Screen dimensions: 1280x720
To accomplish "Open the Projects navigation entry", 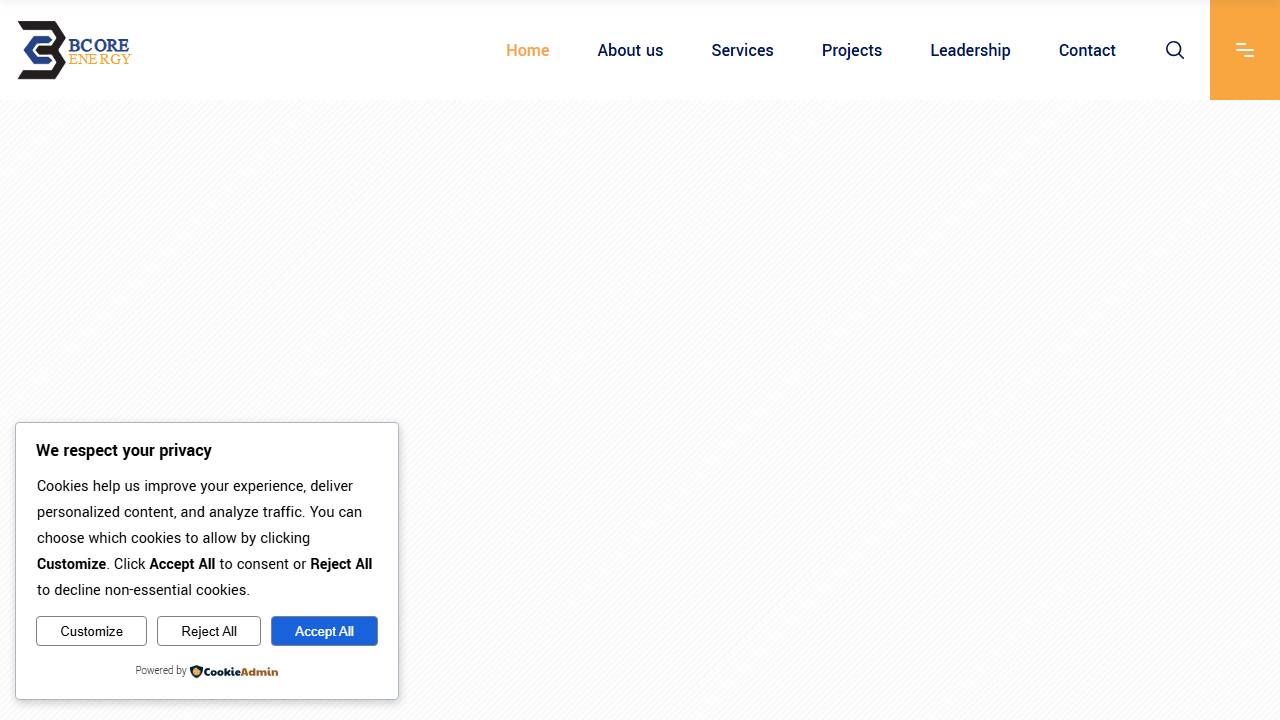I will [x=851, y=50].
